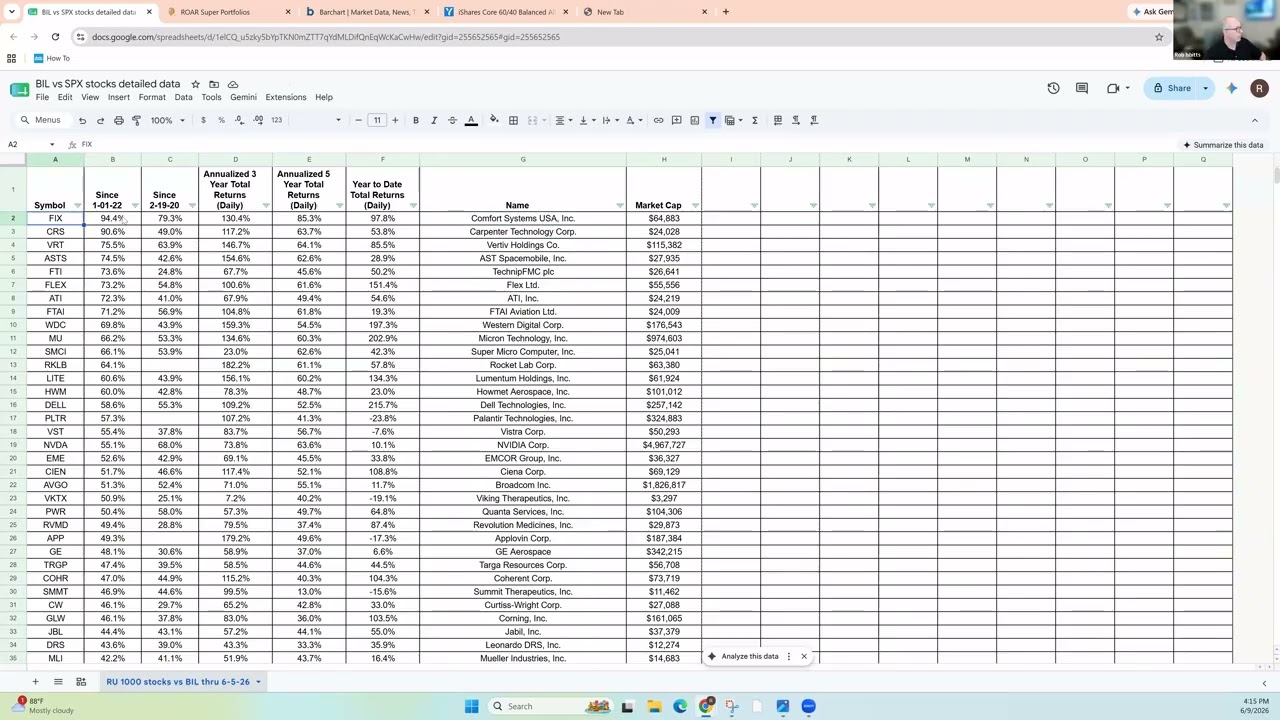This screenshot has width=1280, height=720.
Task: Toggle bold formatting
Action: [x=416, y=120]
